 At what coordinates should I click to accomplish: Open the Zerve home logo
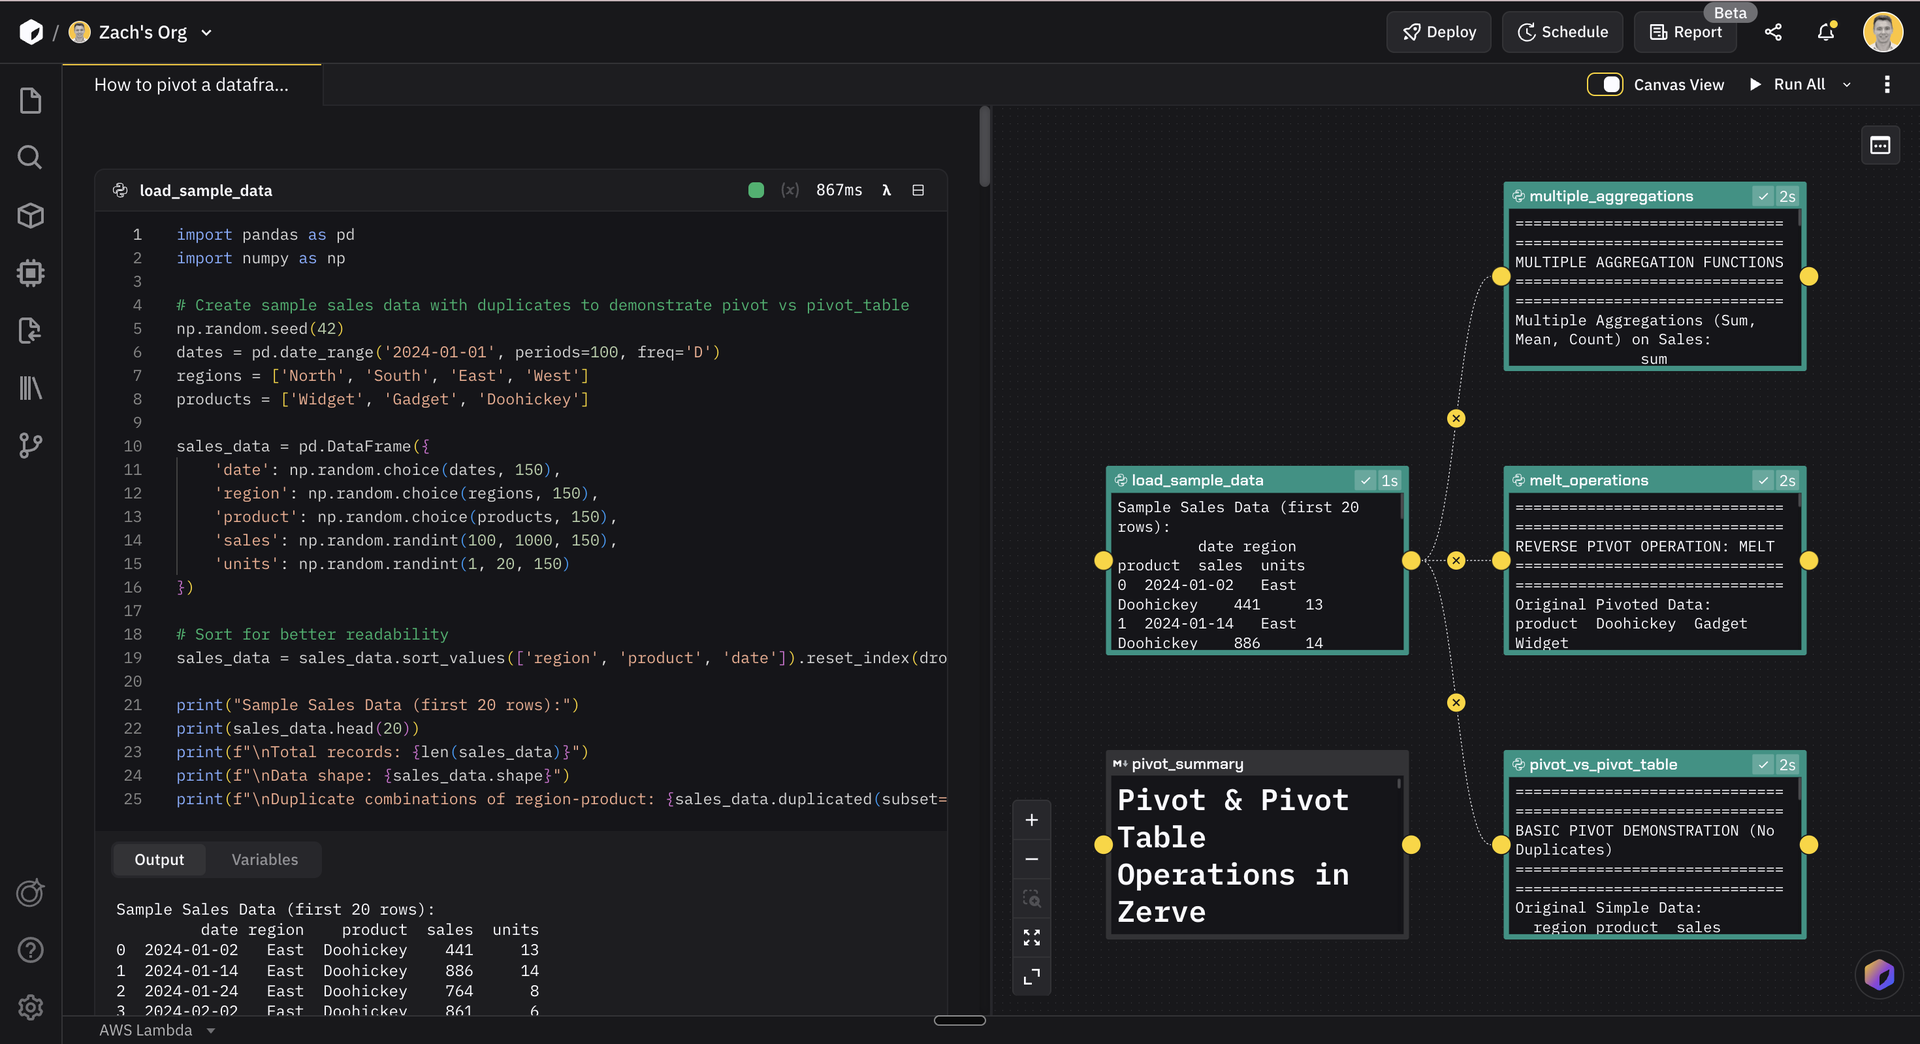pyautogui.click(x=31, y=32)
